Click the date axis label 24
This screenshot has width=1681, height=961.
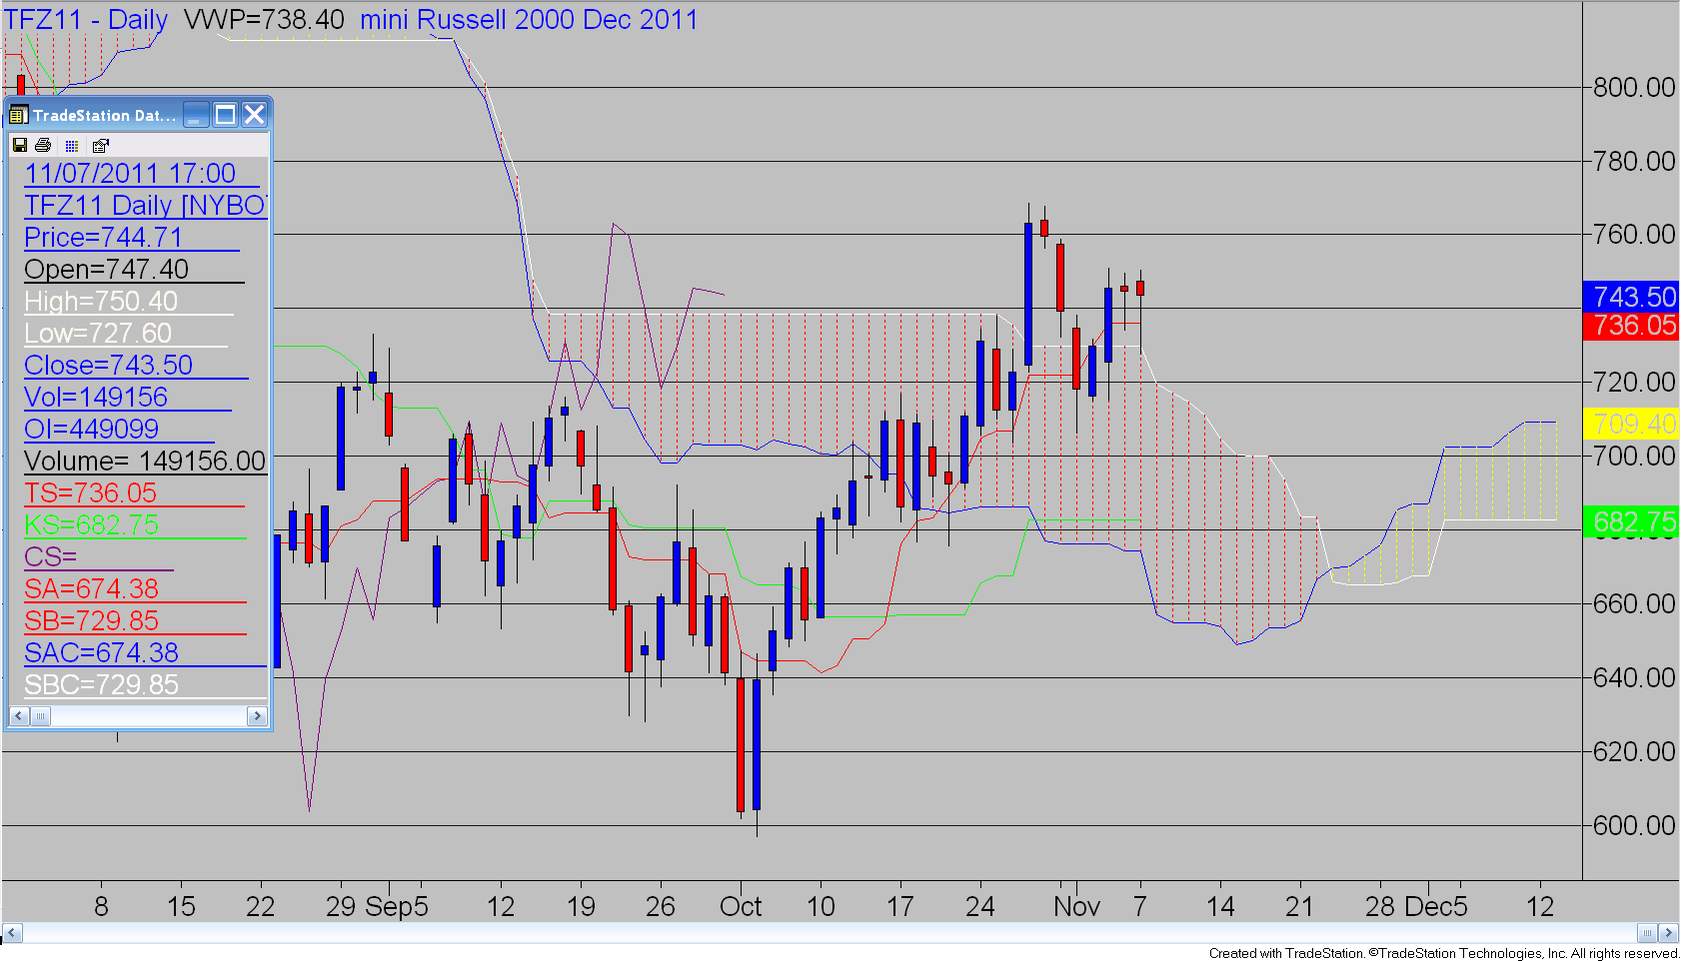[980, 907]
